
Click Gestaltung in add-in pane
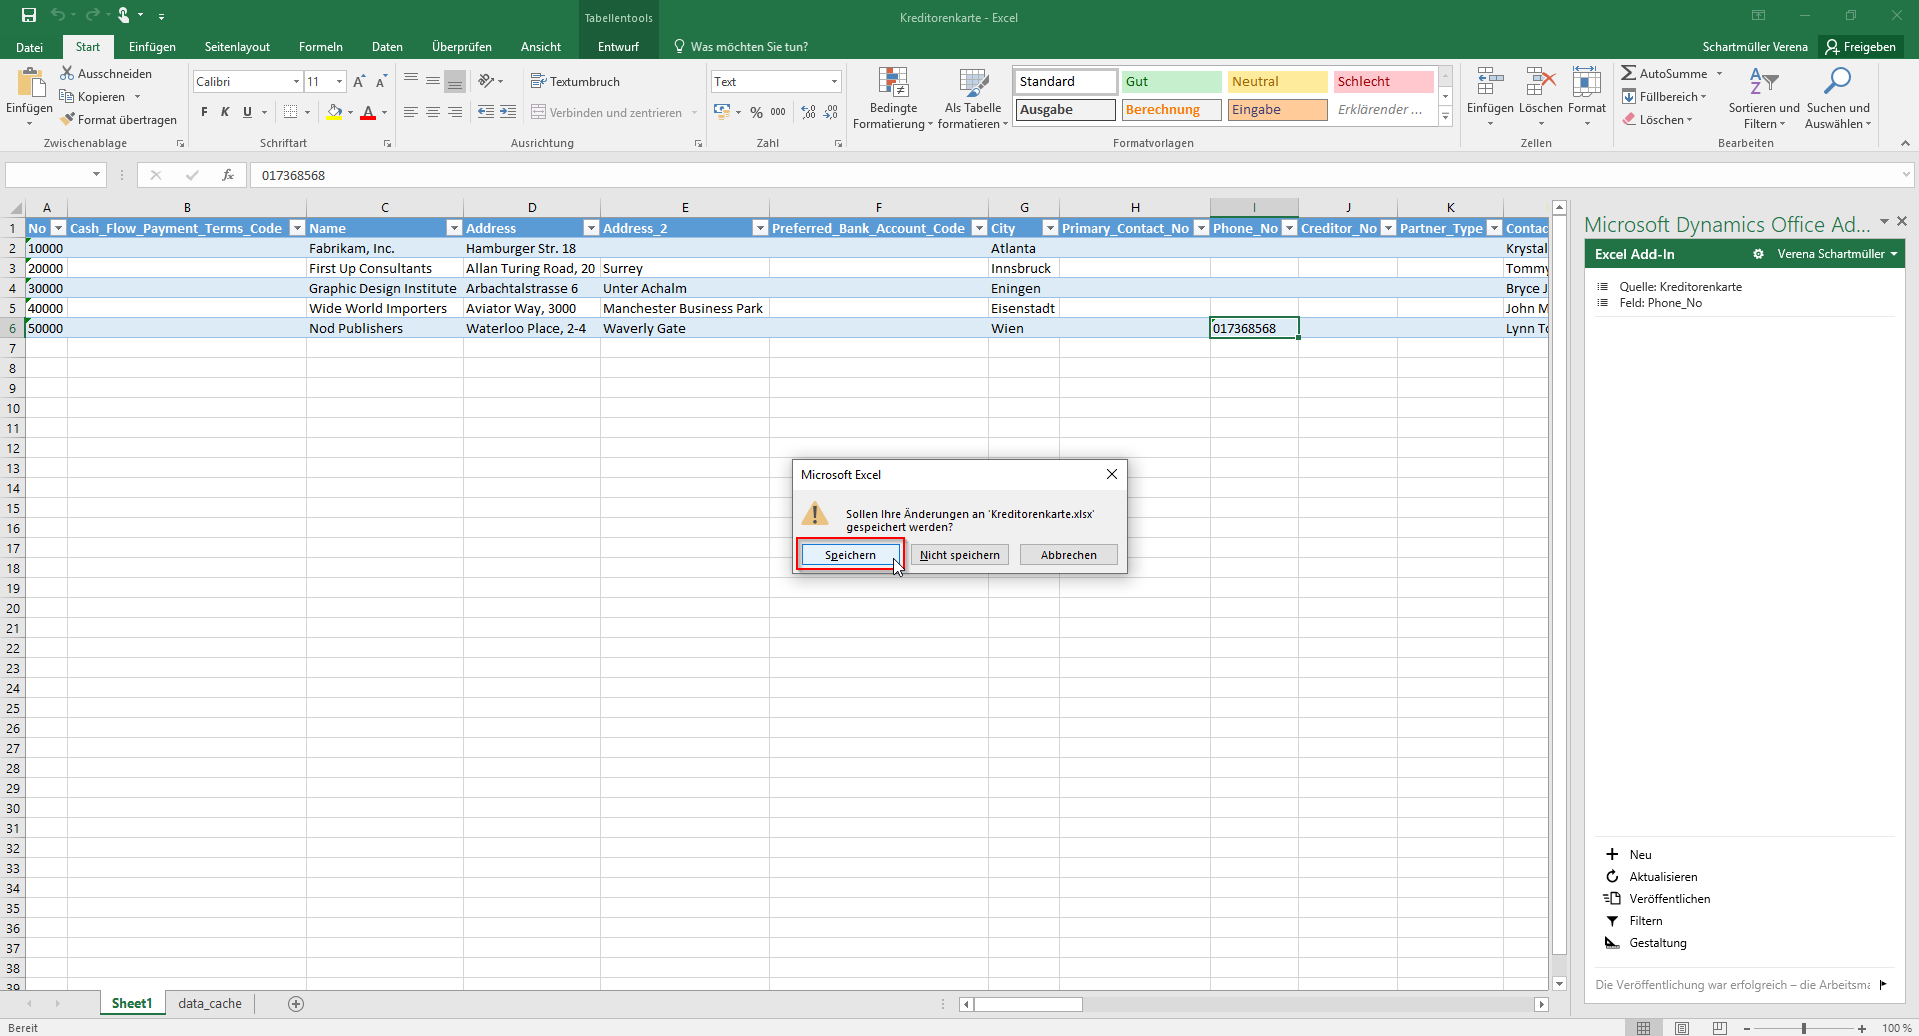click(x=1646, y=942)
